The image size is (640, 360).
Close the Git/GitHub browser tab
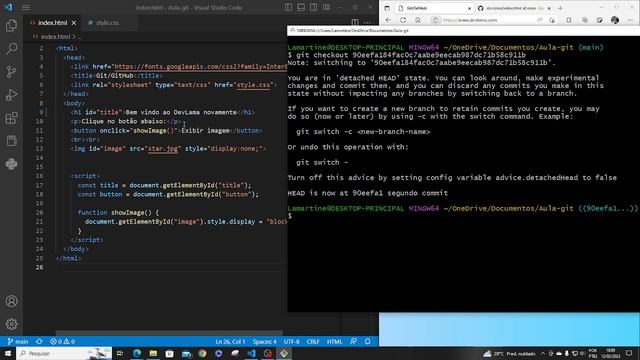coord(469,8)
